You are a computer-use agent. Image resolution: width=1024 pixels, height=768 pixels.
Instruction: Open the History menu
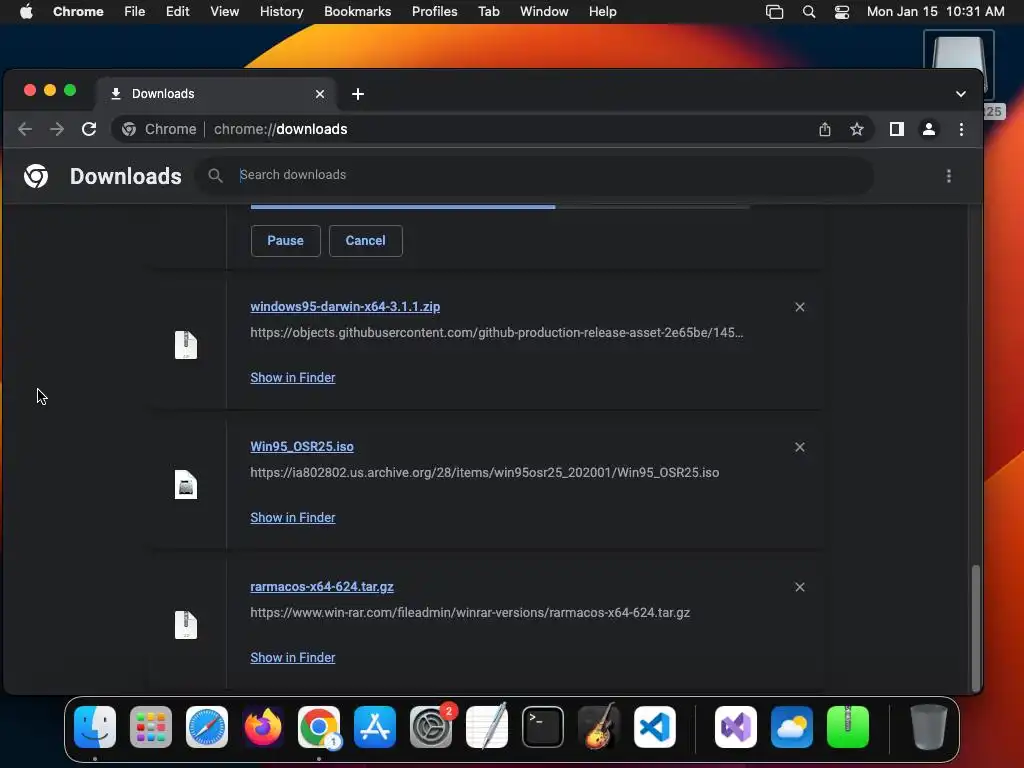(281, 12)
